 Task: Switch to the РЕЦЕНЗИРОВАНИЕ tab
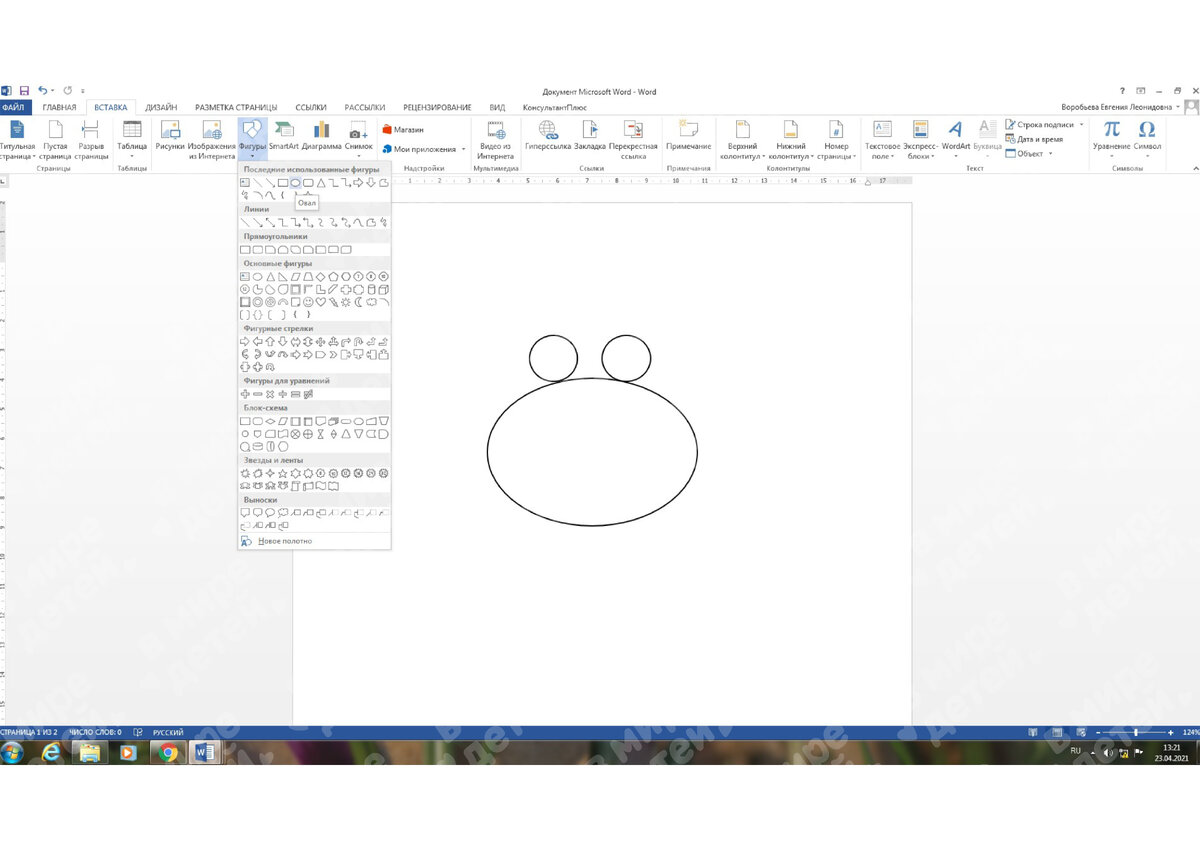[x=438, y=107]
